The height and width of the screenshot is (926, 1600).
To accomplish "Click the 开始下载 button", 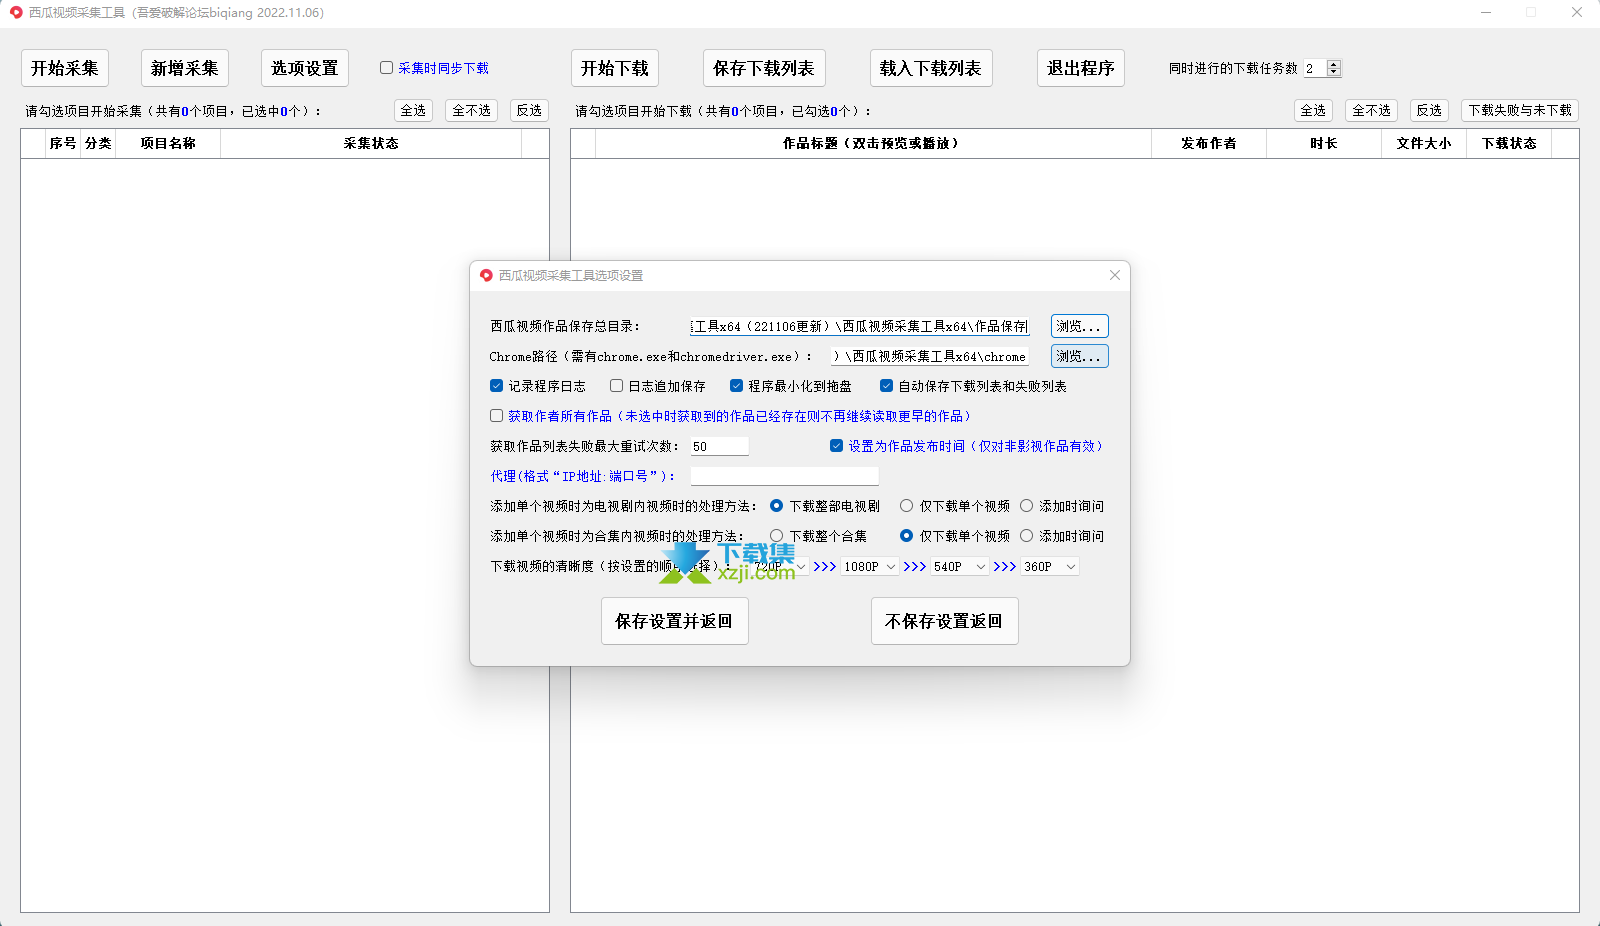I will click(615, 68).
